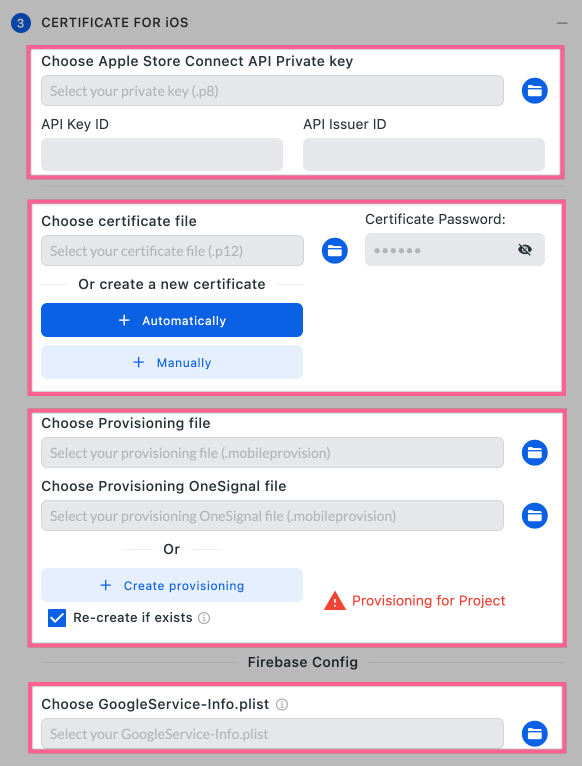582x766 pixels.
Task: Browse for Apple Store Connect private key file
Action: [535, 91]
